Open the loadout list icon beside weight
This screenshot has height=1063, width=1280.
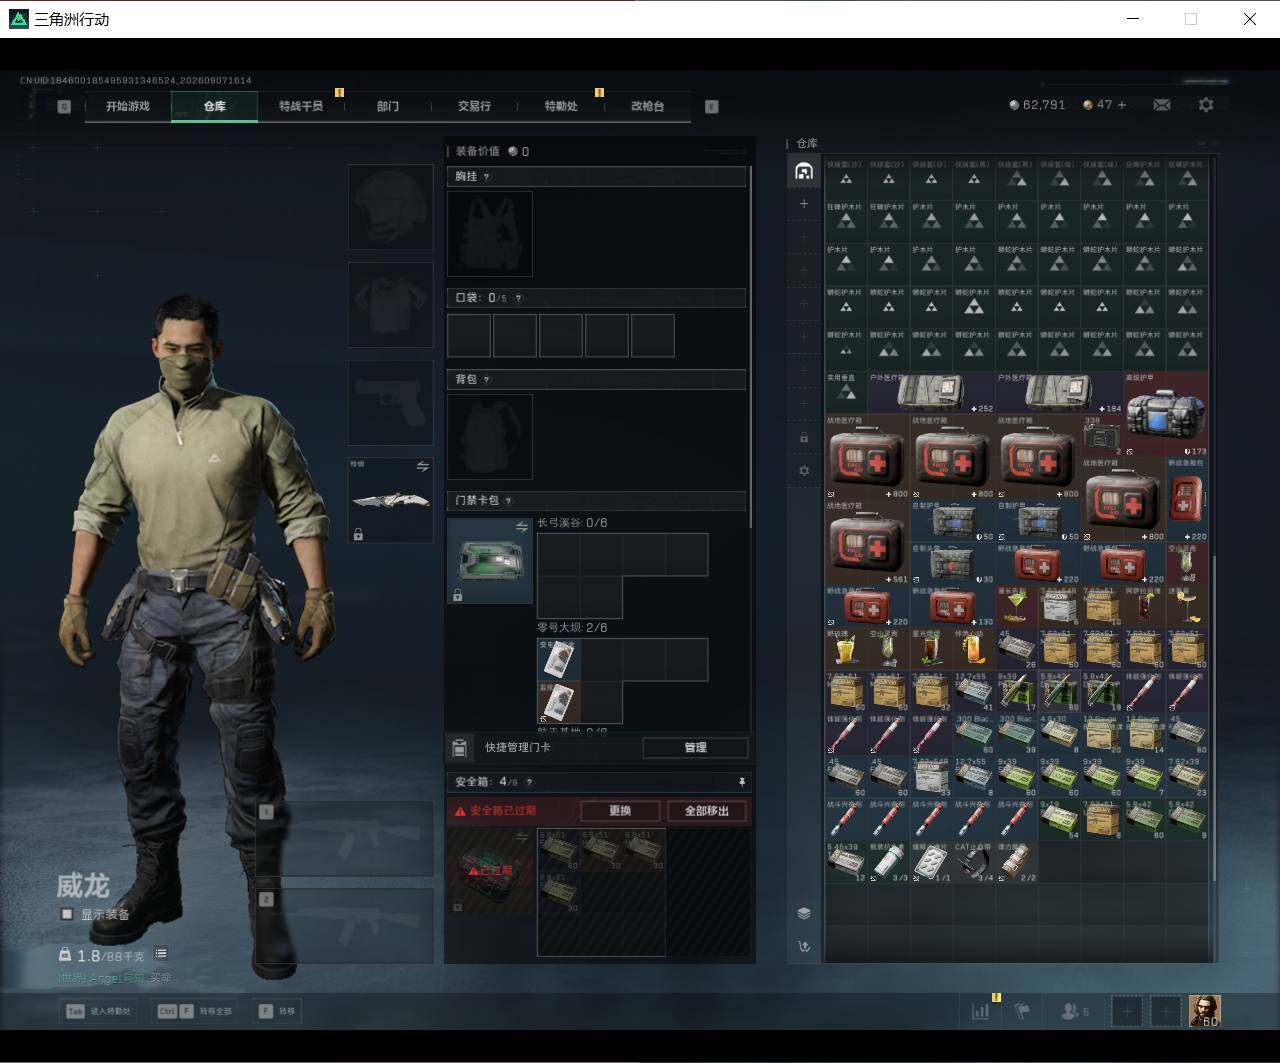coord(161,954)
